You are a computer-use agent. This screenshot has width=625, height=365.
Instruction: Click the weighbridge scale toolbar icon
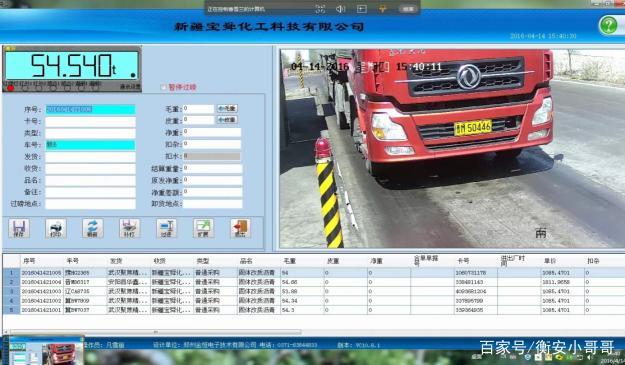[x=166, y=229]
